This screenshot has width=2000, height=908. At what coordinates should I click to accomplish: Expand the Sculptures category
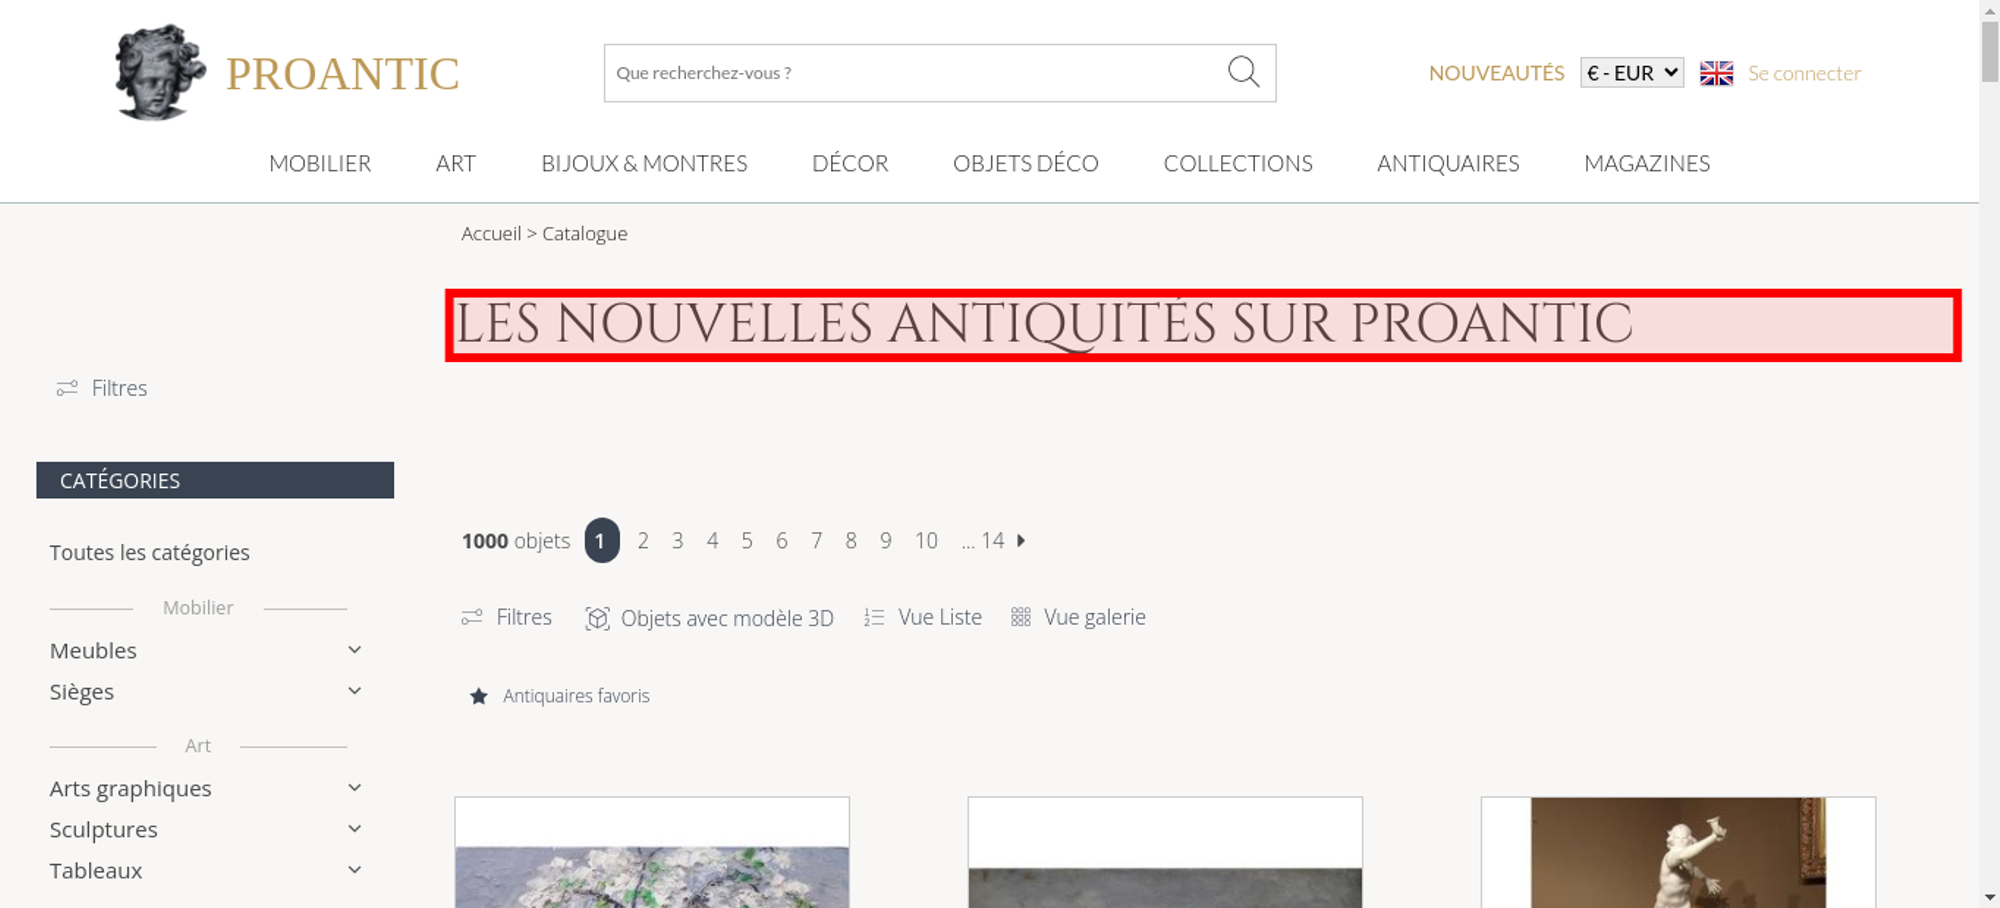[x=354, y=829]
